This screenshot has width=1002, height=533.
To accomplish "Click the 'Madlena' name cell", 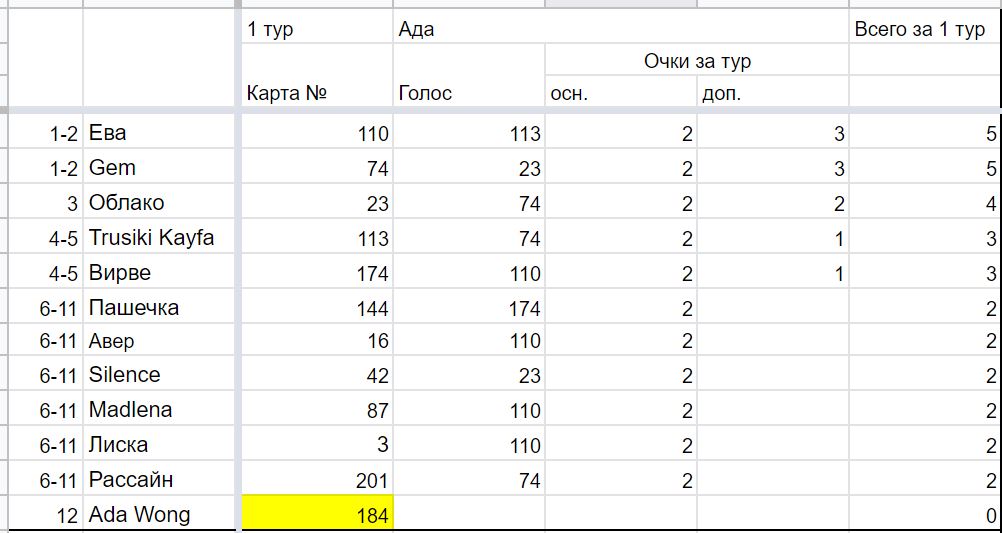I will [160, 410].
